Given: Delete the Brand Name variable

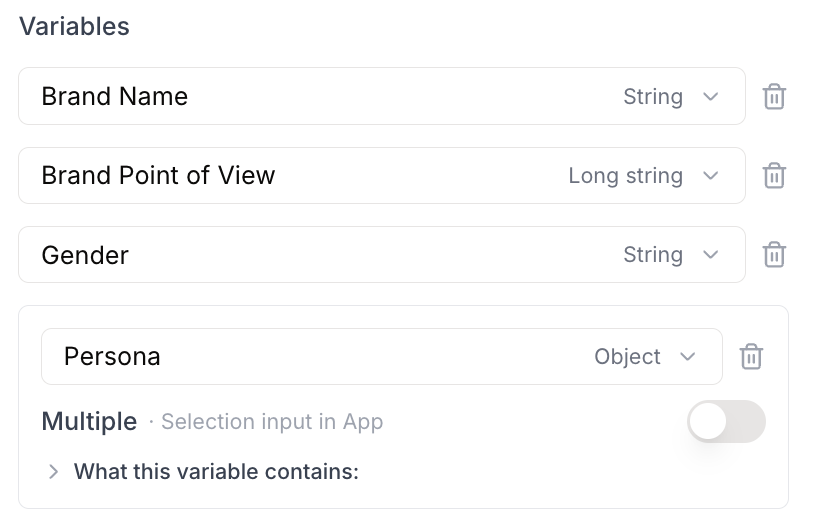Looking at the screenshot, I should coord(774,97).
